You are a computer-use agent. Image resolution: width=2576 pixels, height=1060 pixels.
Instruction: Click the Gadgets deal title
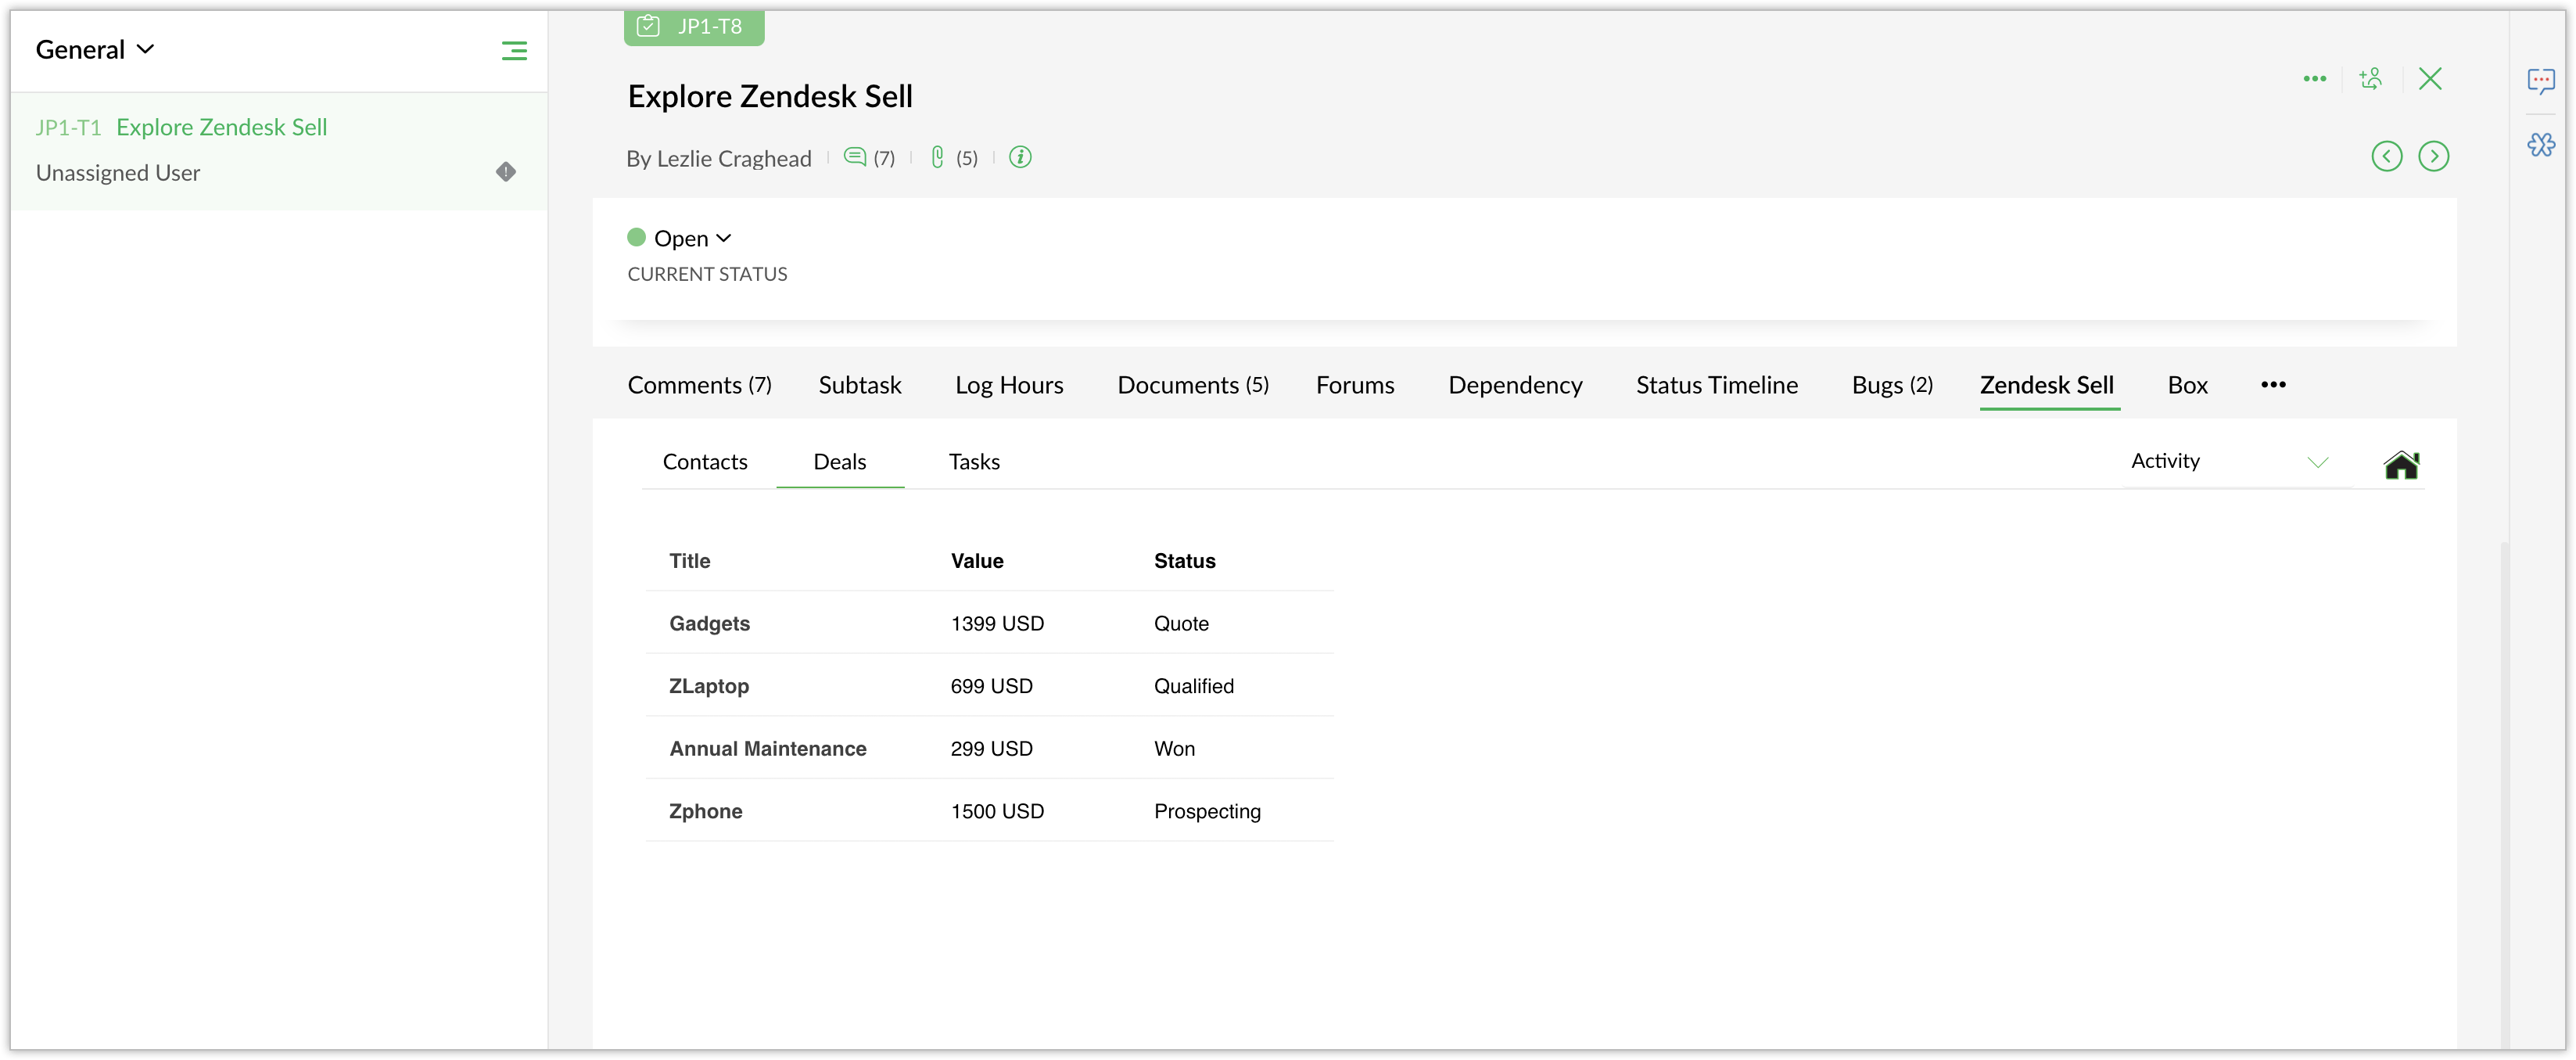pos(709,623)
